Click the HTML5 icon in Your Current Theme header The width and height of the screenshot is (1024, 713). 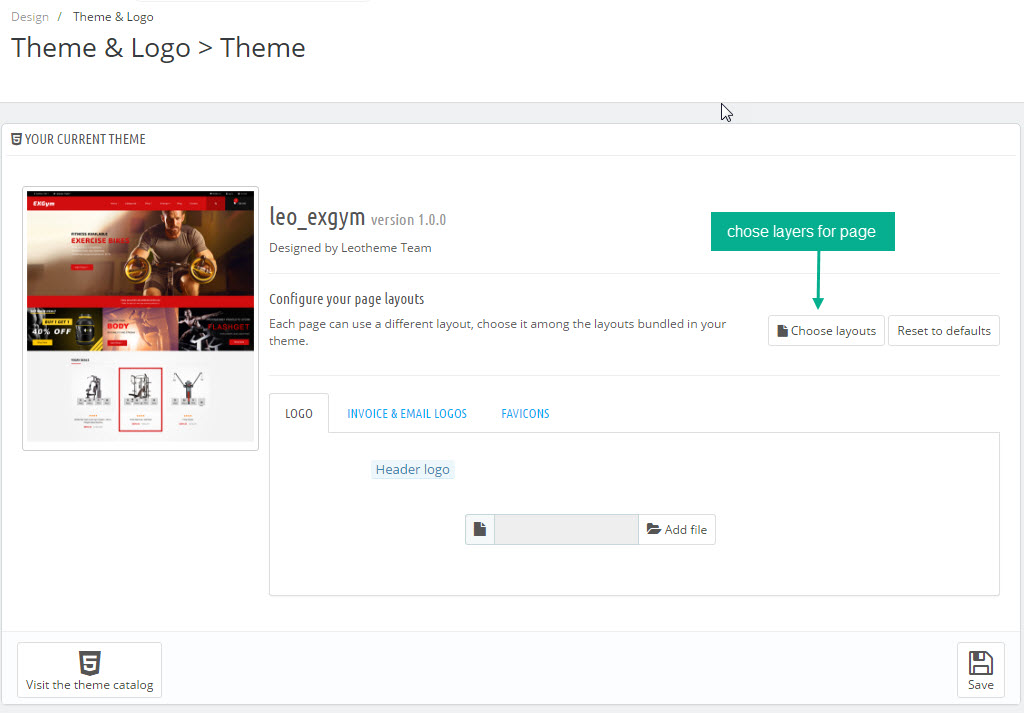pos(17,139)
